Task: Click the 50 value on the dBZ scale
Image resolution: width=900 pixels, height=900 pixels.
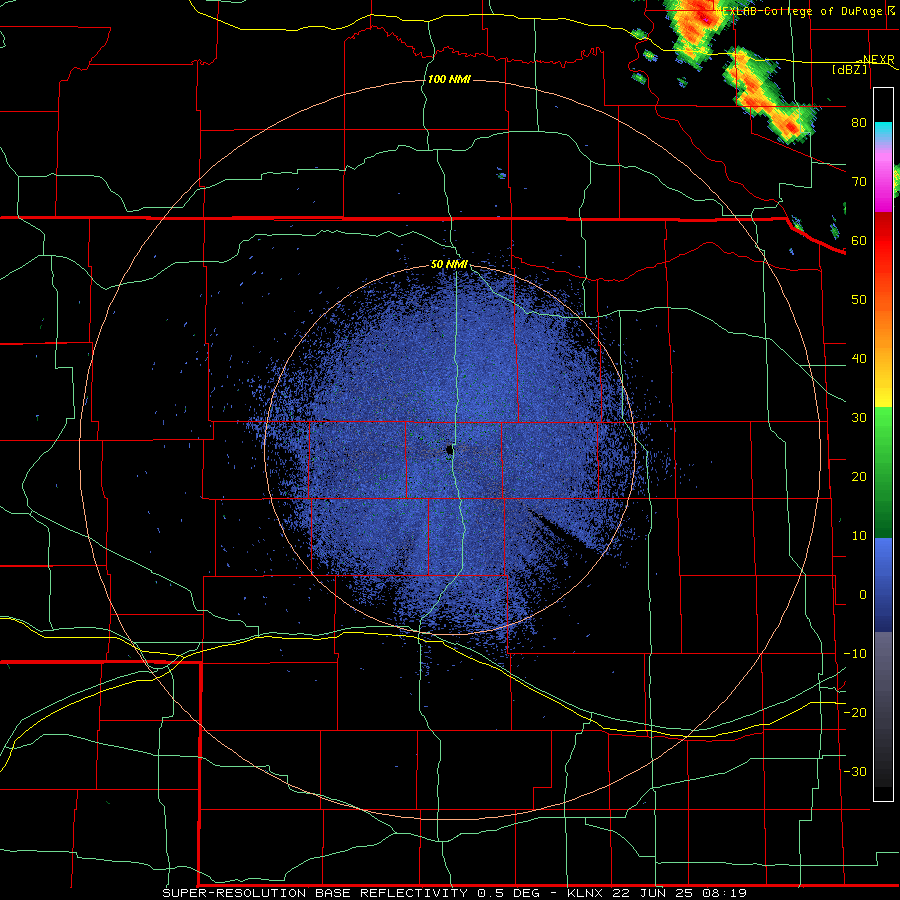Action: pyautogui.click(x=859, y=300)
